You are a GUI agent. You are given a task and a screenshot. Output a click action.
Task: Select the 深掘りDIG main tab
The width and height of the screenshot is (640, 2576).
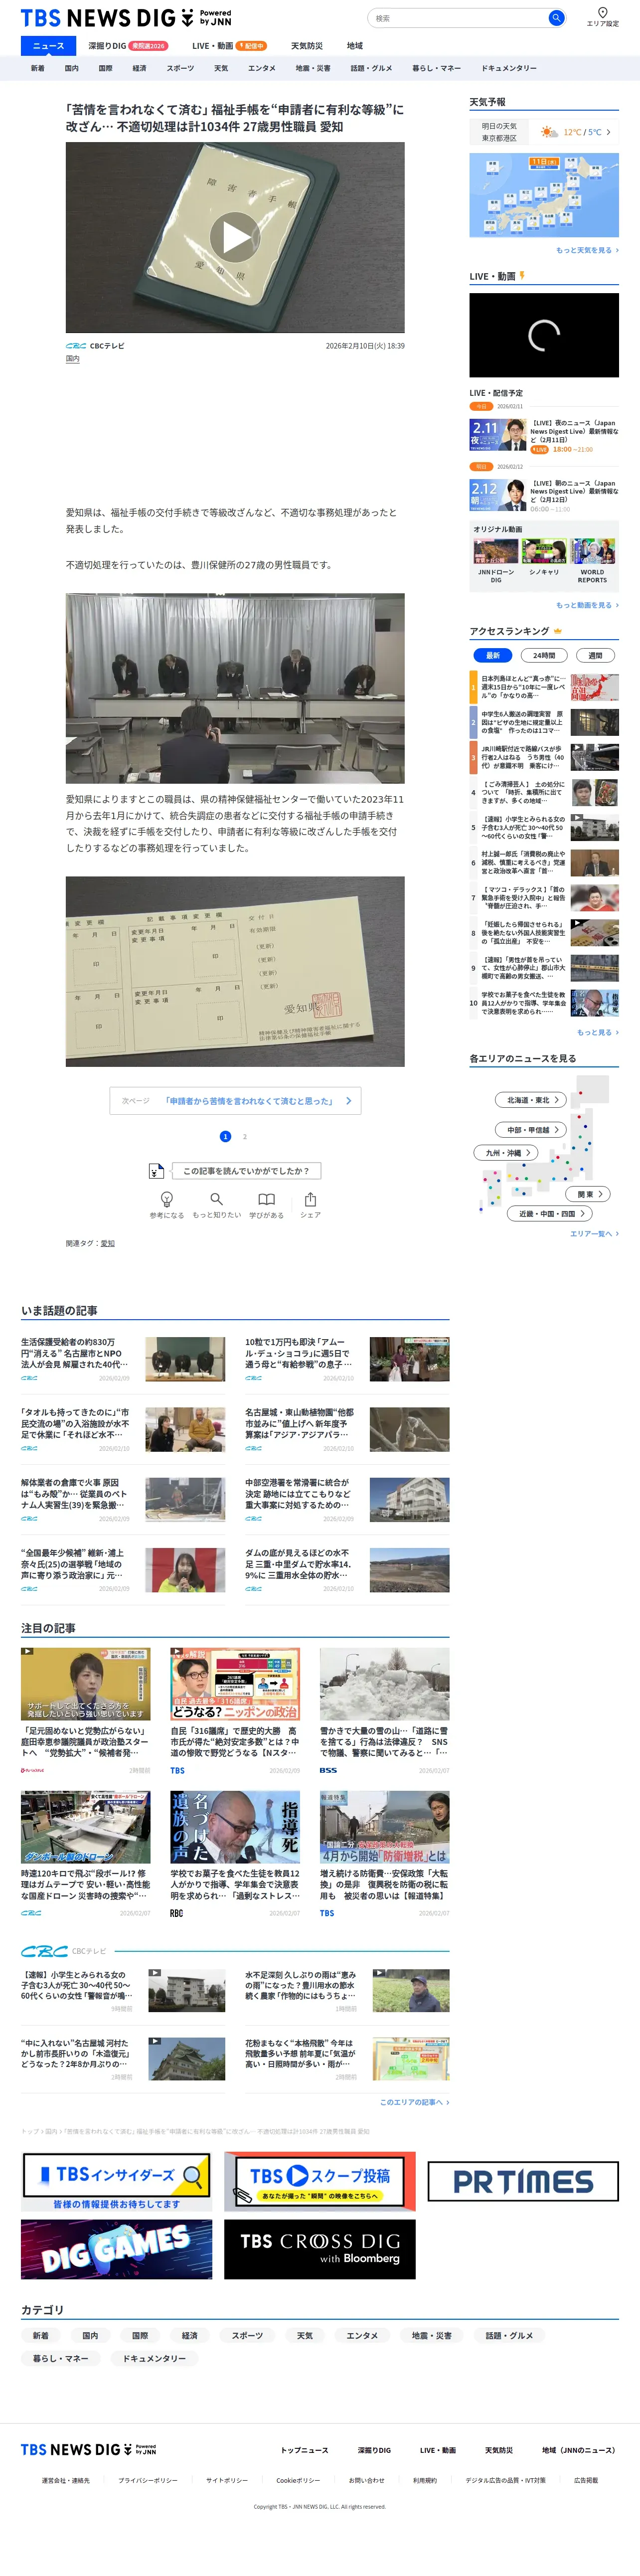point(127,46)
